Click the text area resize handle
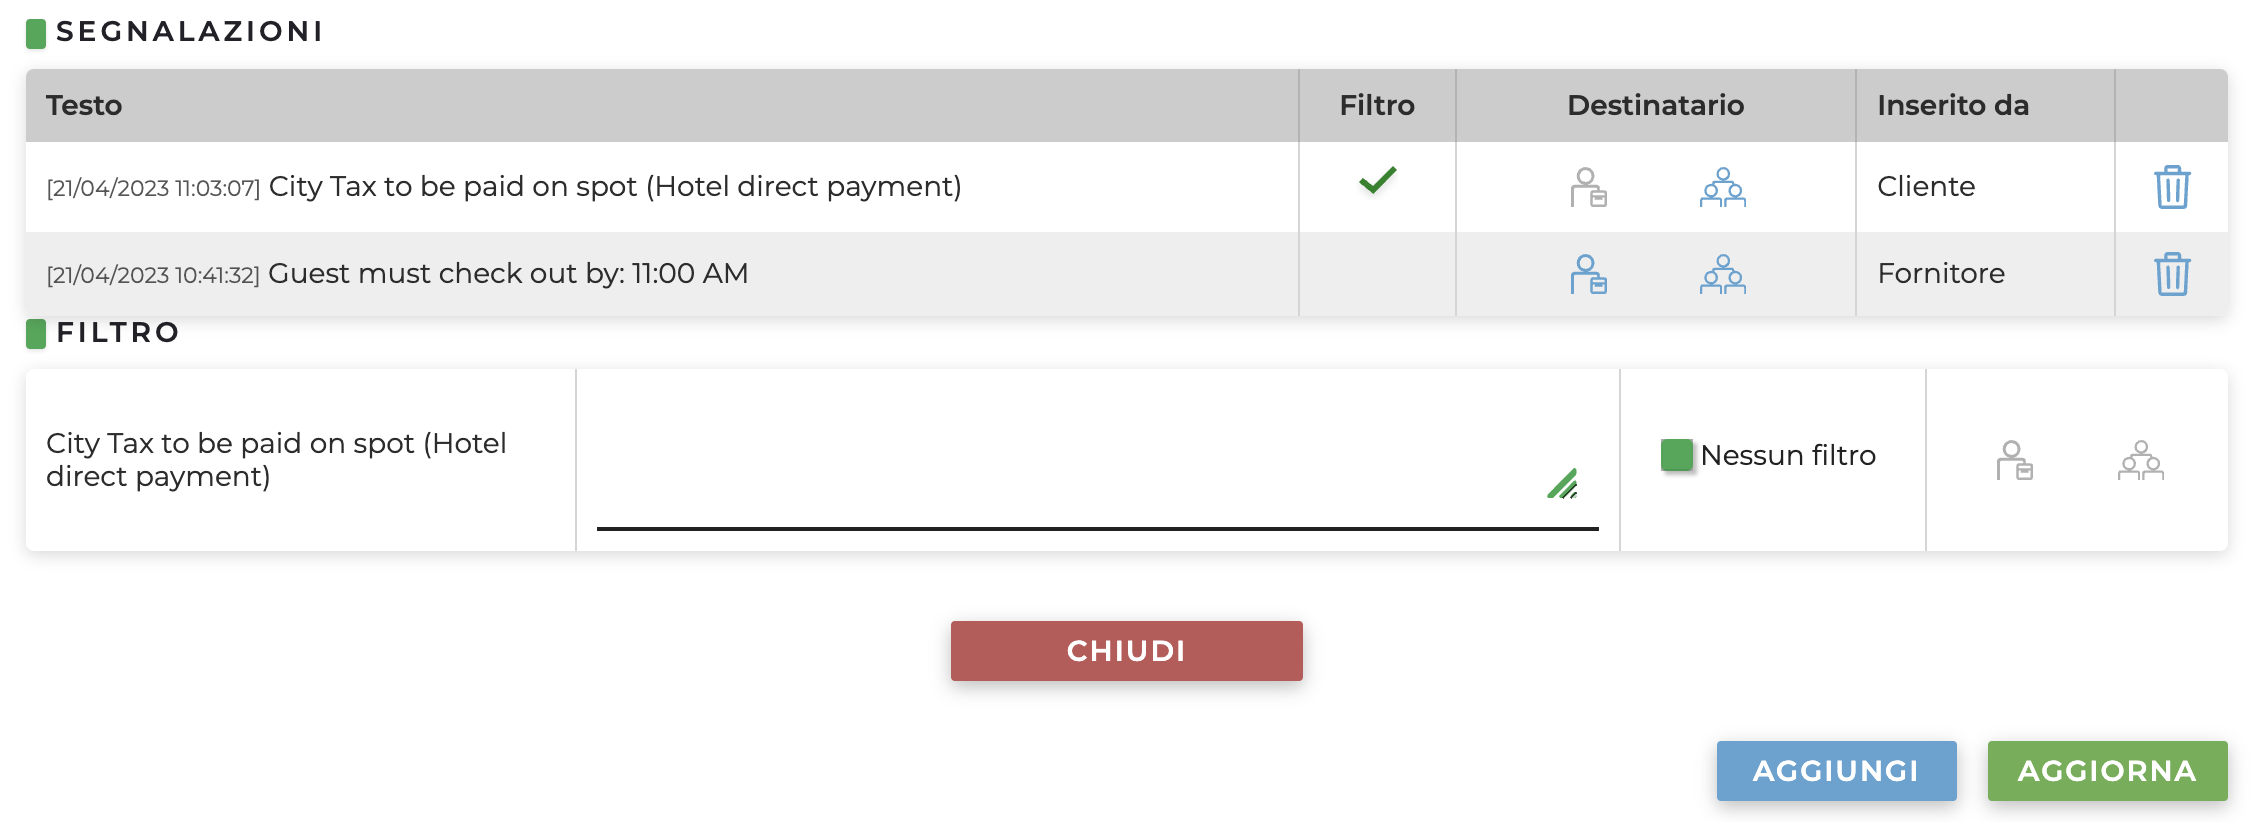The height and width of the screenshot is (822, 2254). click(x=1563, y=485)
